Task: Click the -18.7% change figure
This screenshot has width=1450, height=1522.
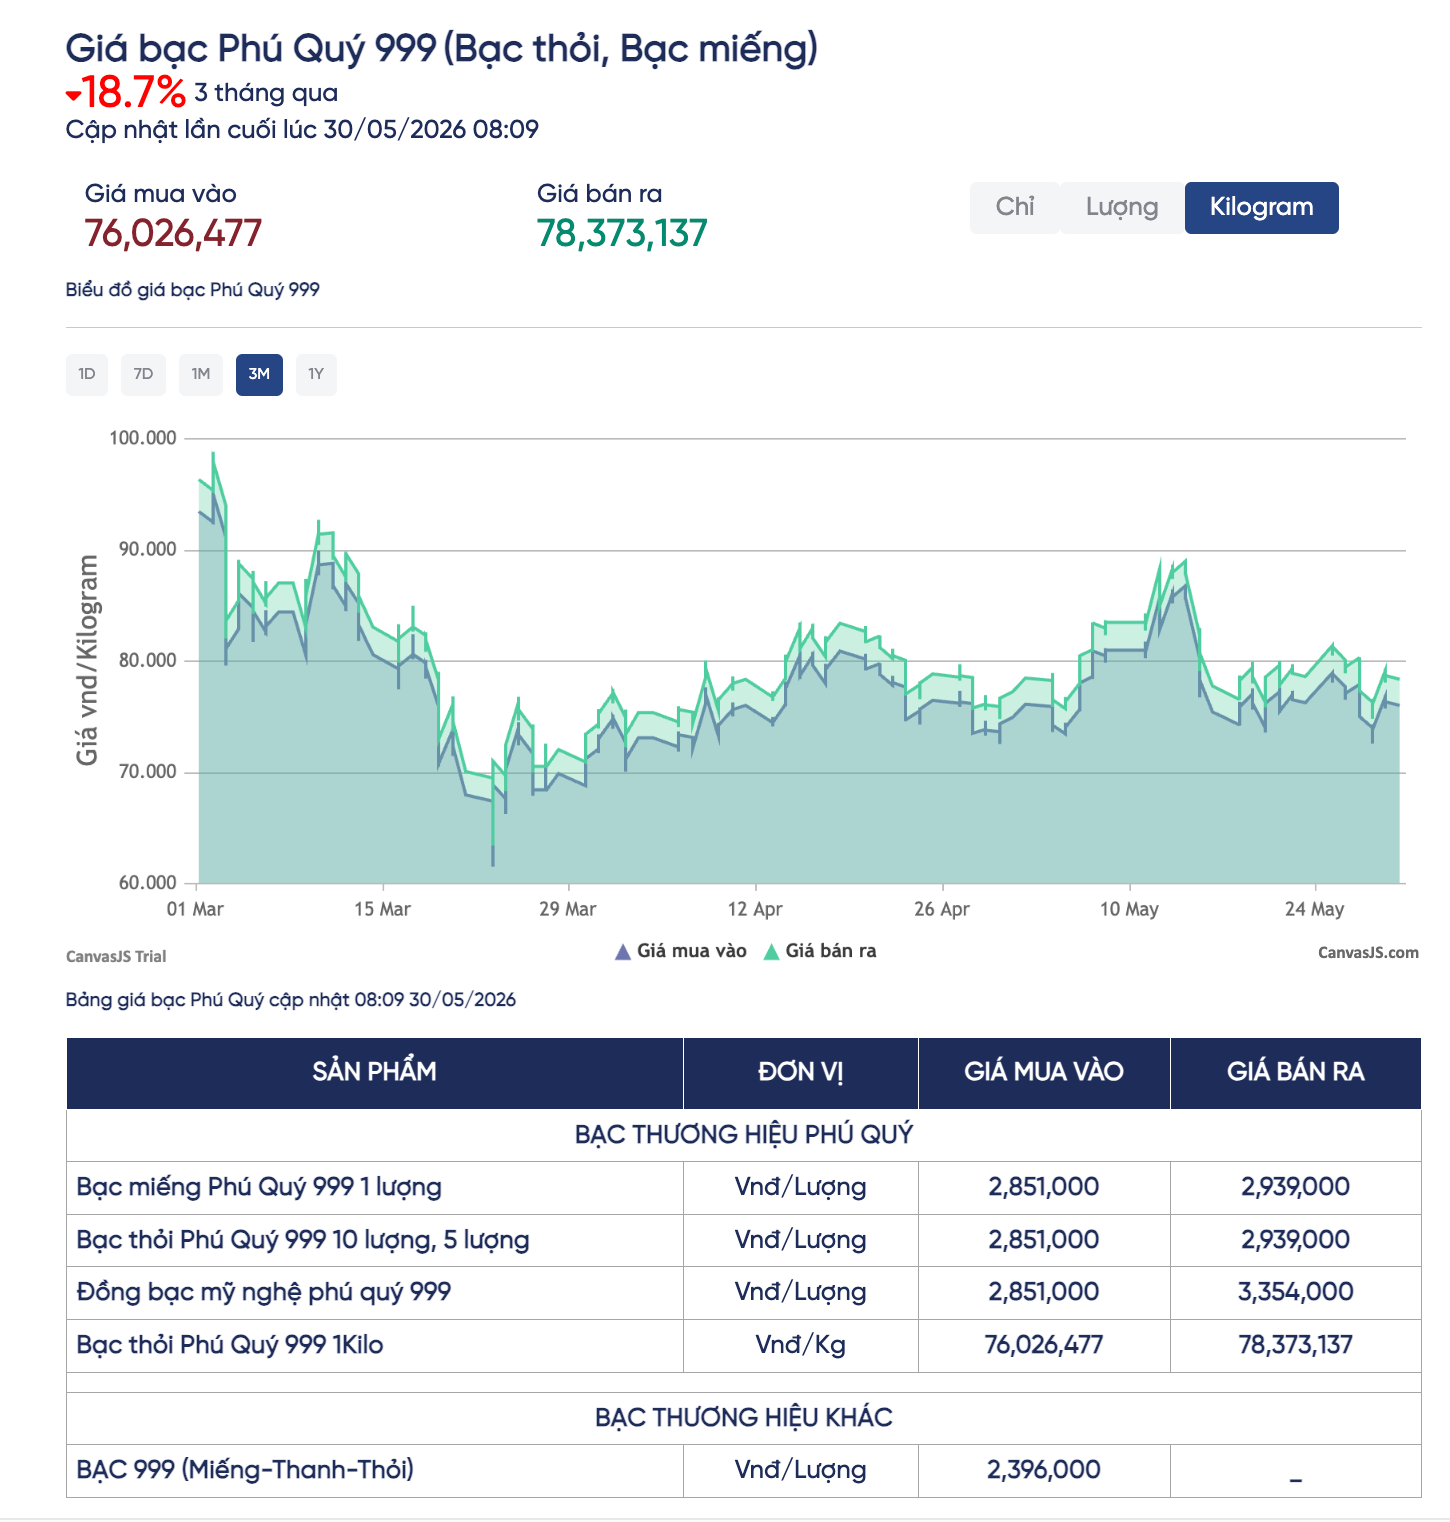Action: pos(134,92)
